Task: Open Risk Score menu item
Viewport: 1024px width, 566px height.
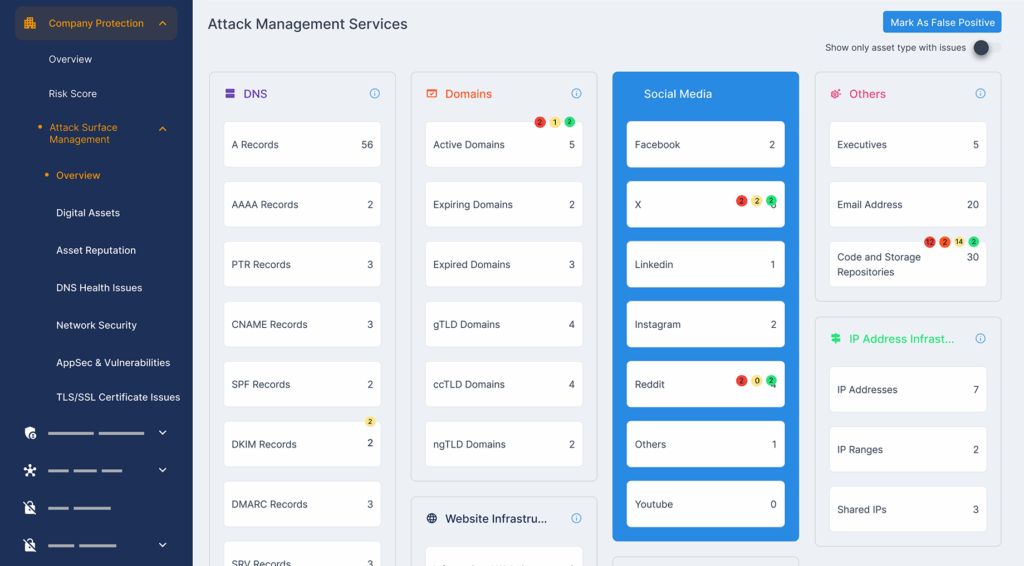Action: pyautogui.click(x=72, y=93)
